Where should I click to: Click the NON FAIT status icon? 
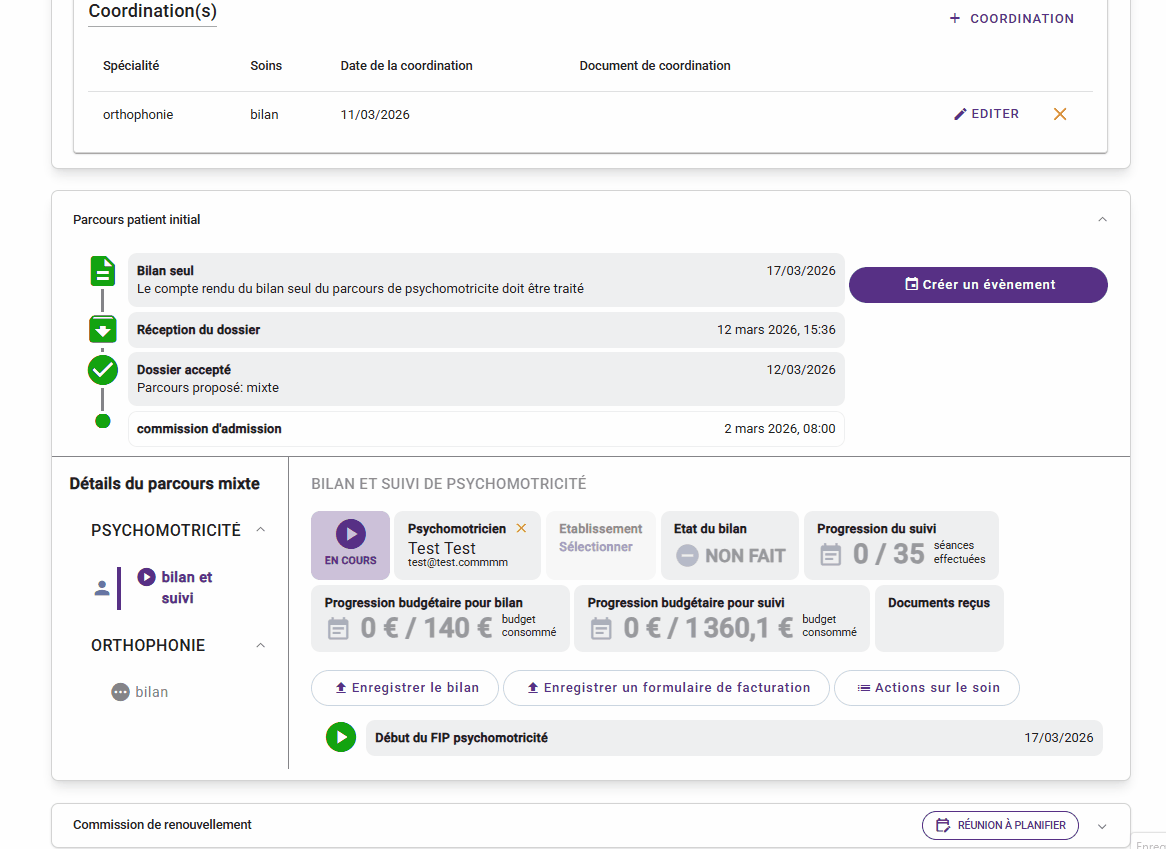point(687,556)
